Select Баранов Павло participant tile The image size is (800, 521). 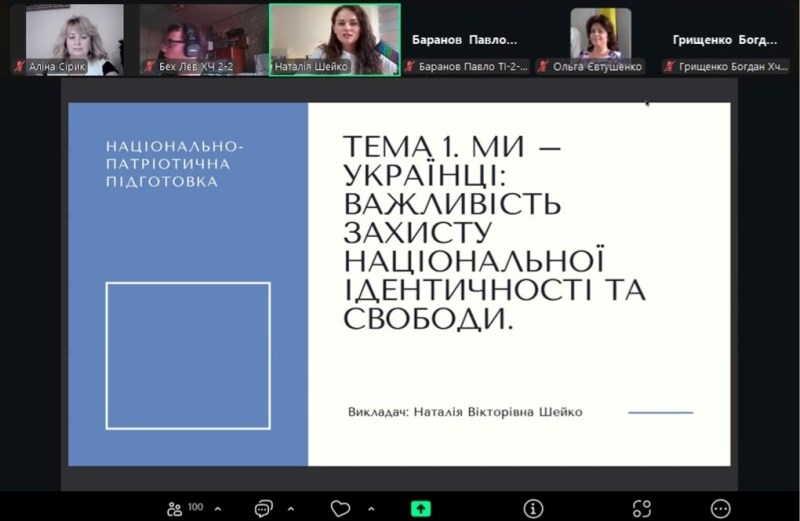pyautogui.click(x=466, y=40)
